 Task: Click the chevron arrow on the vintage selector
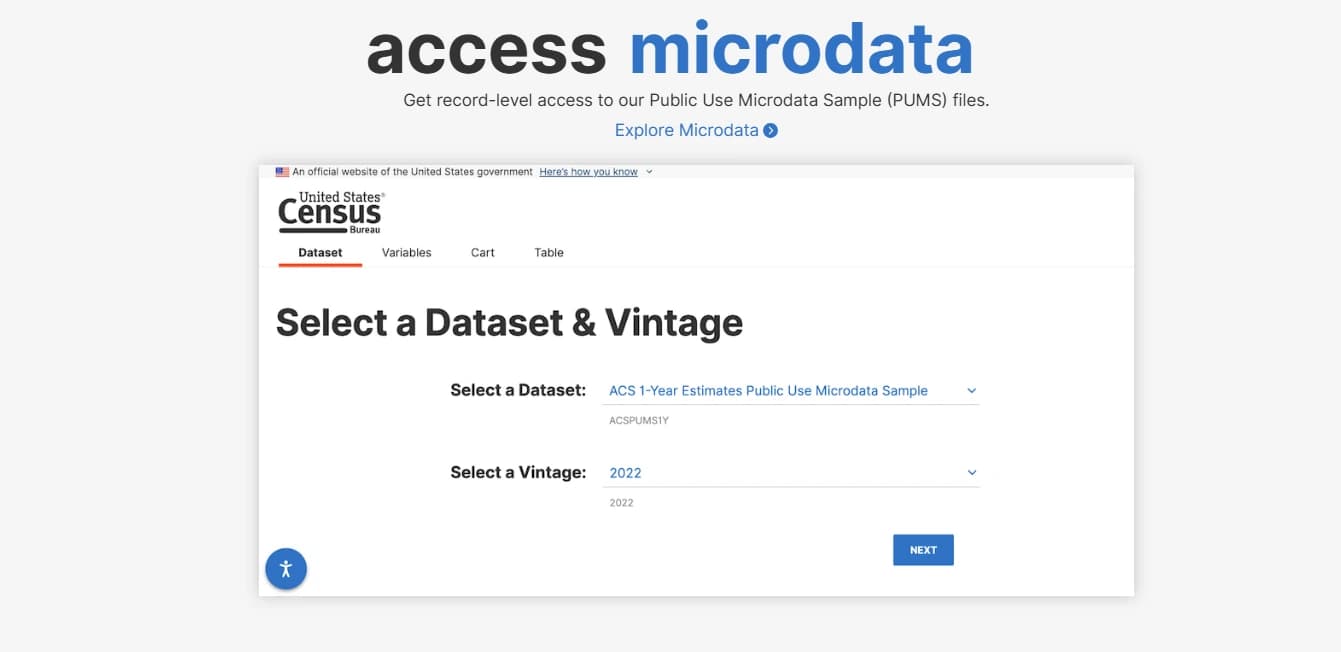[x=971, y=473]
